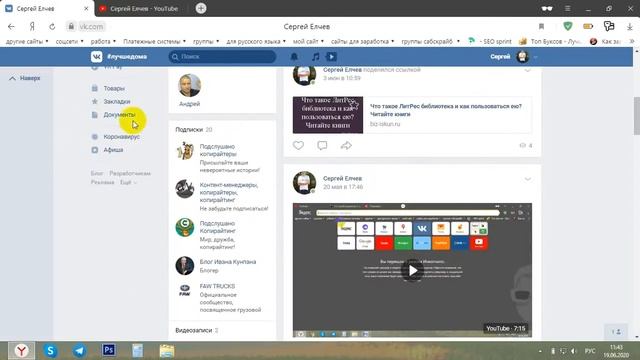Open browser hamburger menu

tap(567, 8)
